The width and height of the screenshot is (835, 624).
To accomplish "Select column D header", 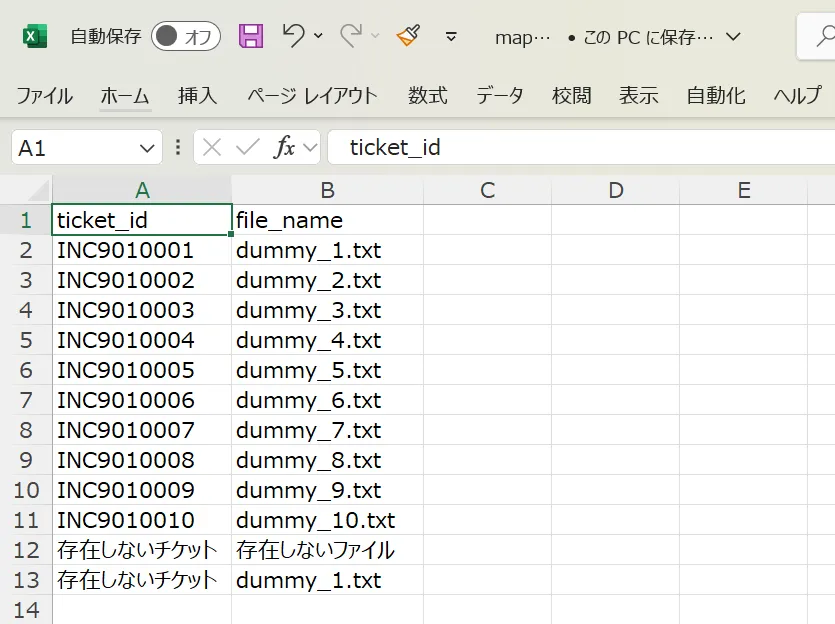I will point(616,190).
